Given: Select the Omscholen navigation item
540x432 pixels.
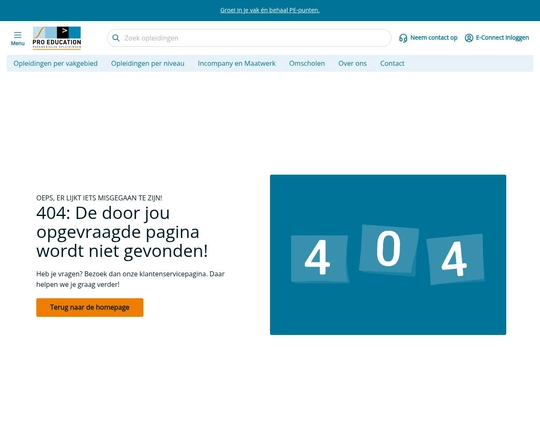Looking at the screenshot, I should point(307,63).
